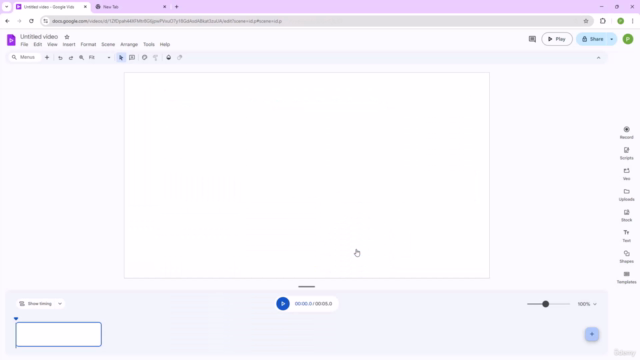Open the Format menu
This screenshot has width=640, height=360.
pyautogui.click(x=88, y=44)
